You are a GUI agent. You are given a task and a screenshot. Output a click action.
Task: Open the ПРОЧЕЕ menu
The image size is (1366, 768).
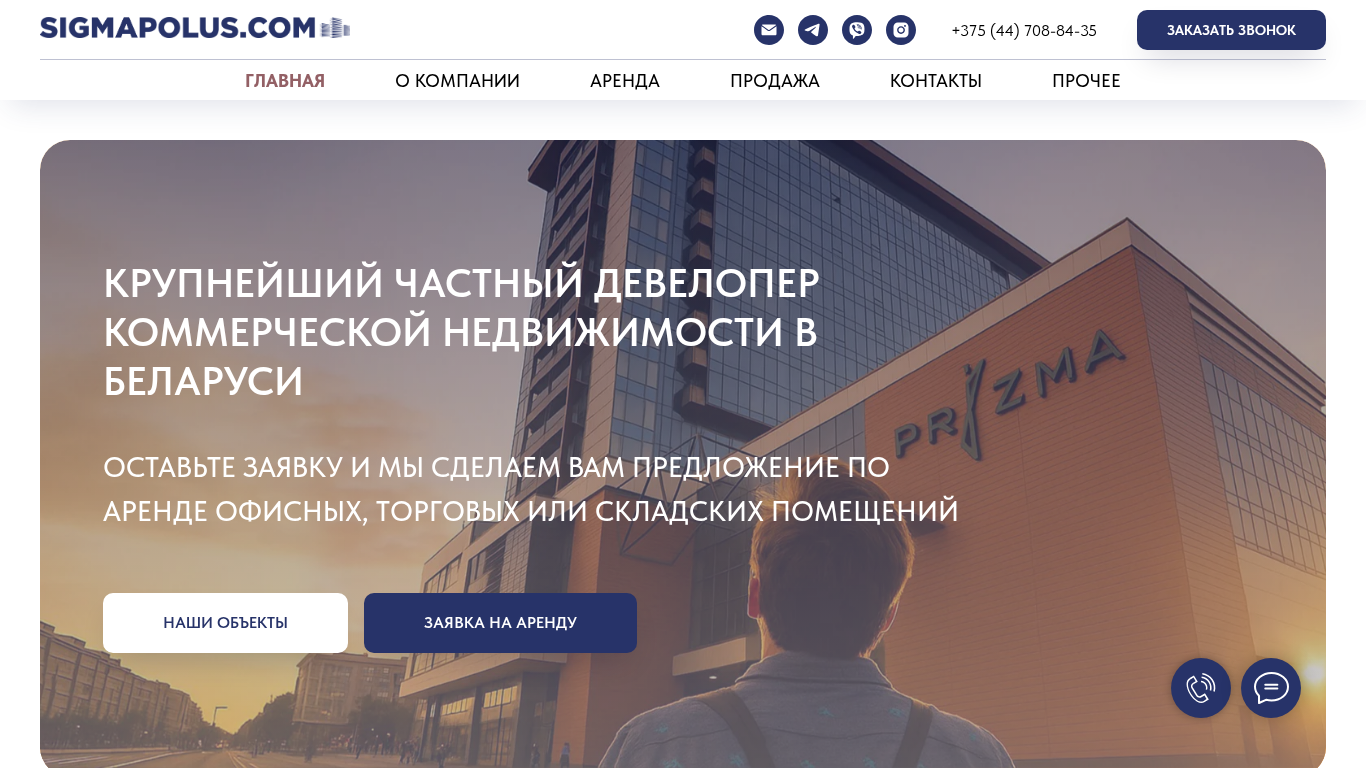1086,81
